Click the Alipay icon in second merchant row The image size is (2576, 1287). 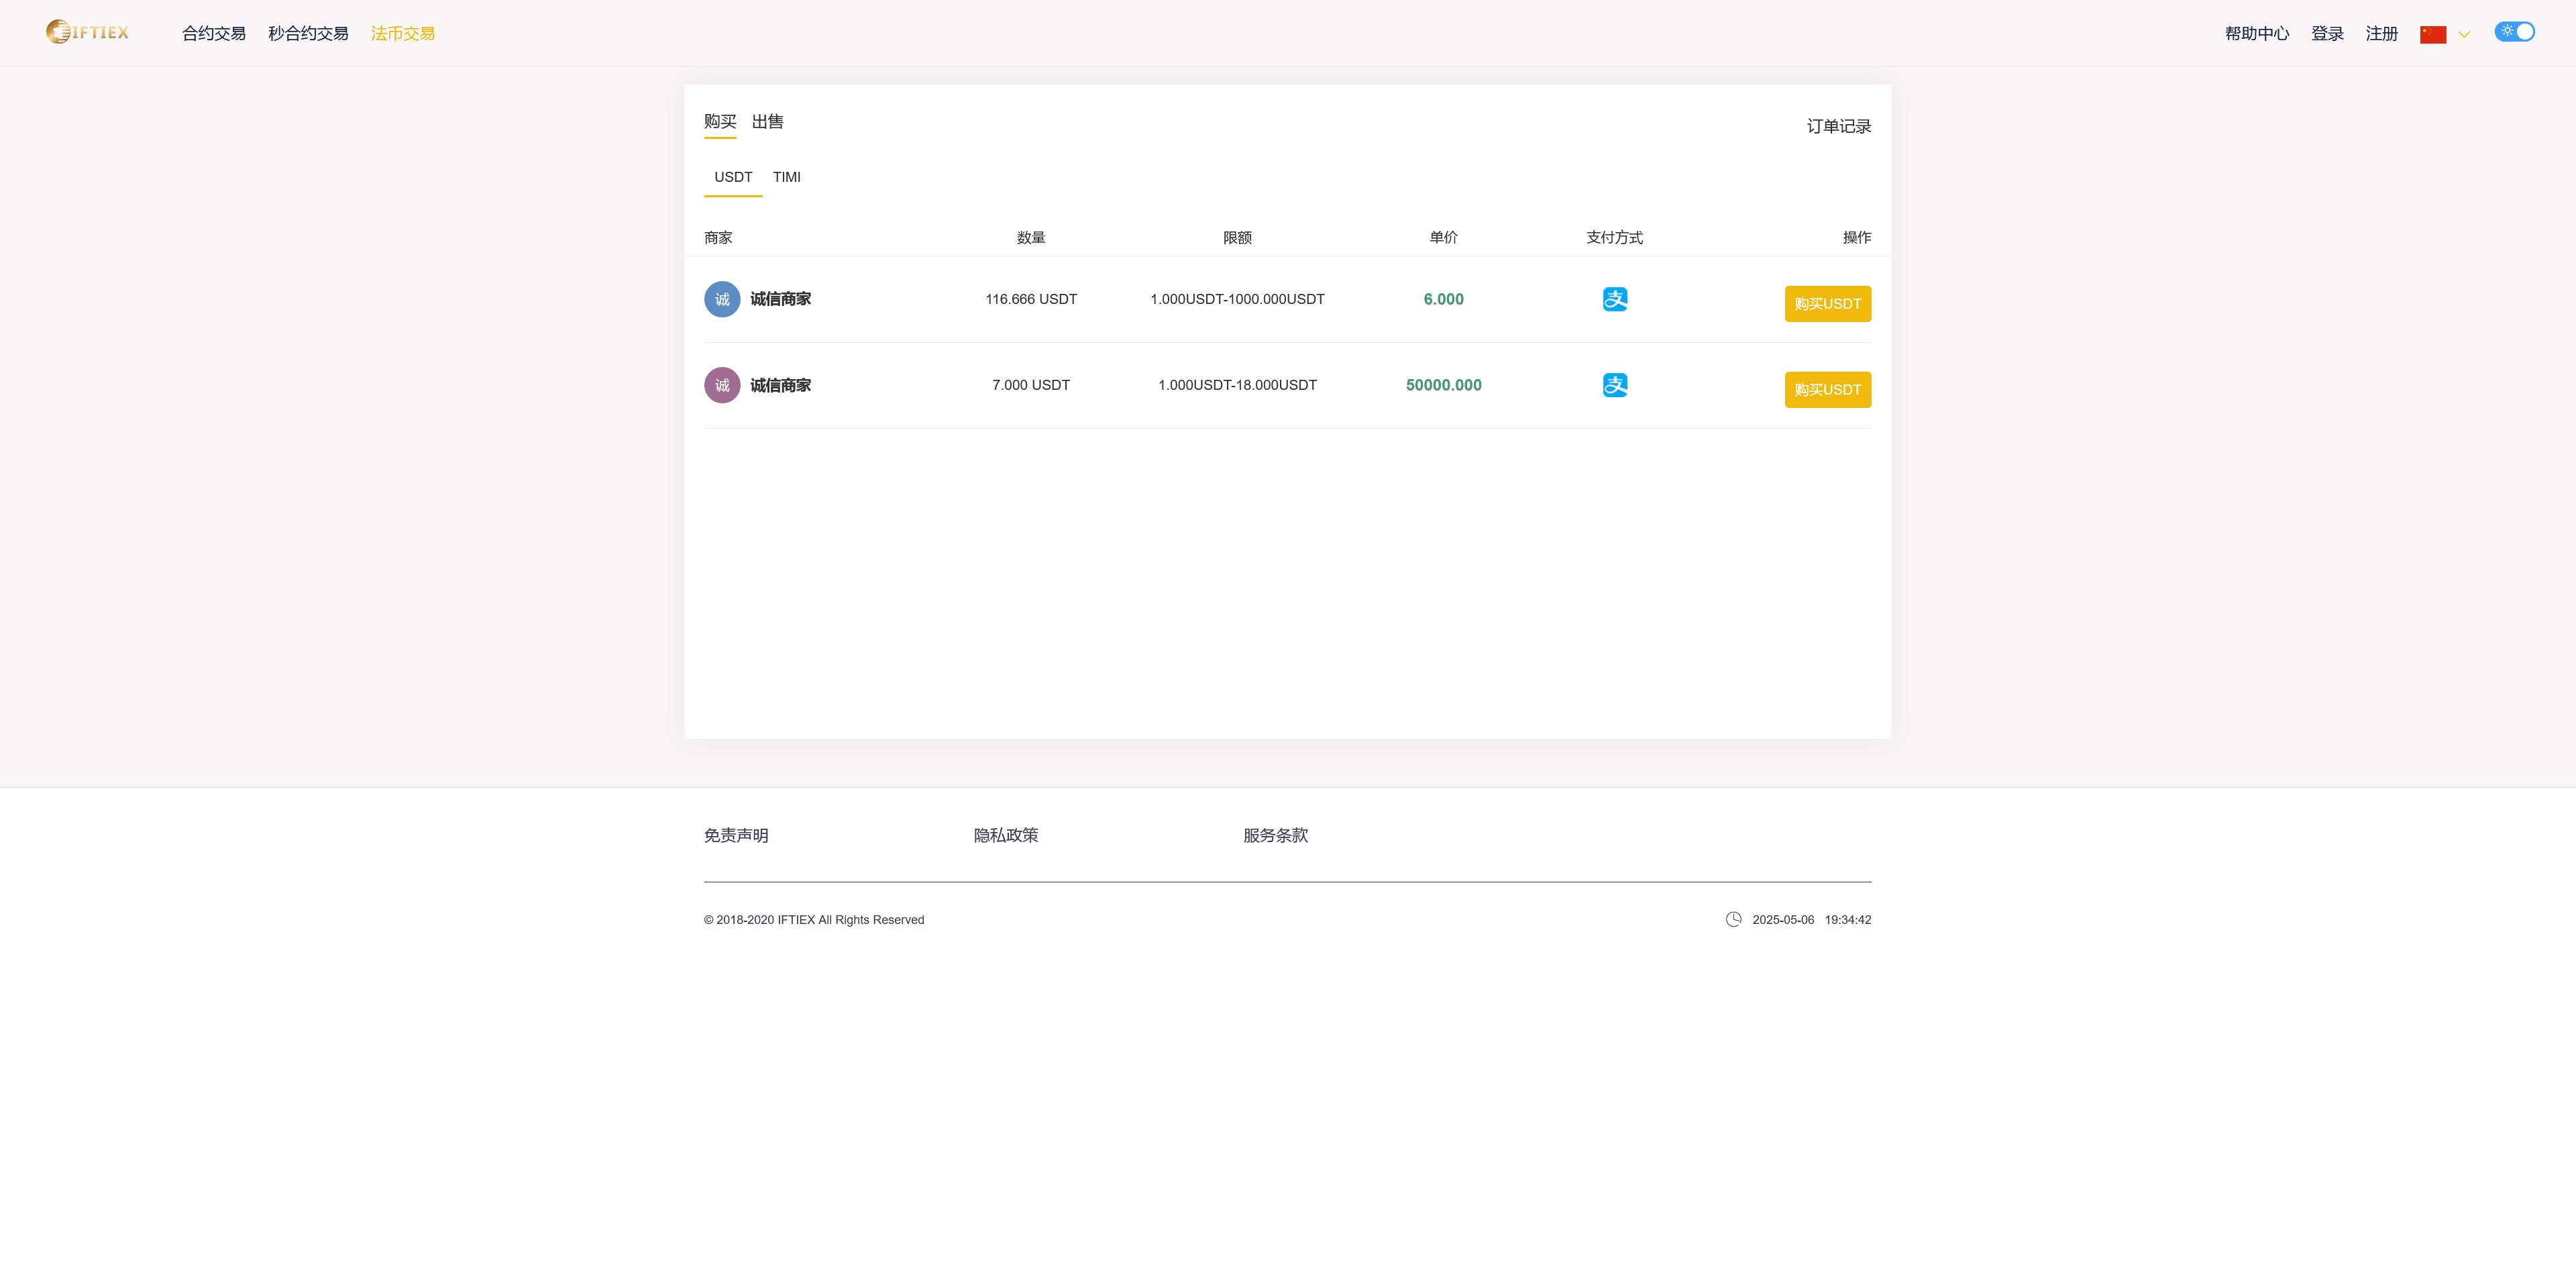[1614, 385]
